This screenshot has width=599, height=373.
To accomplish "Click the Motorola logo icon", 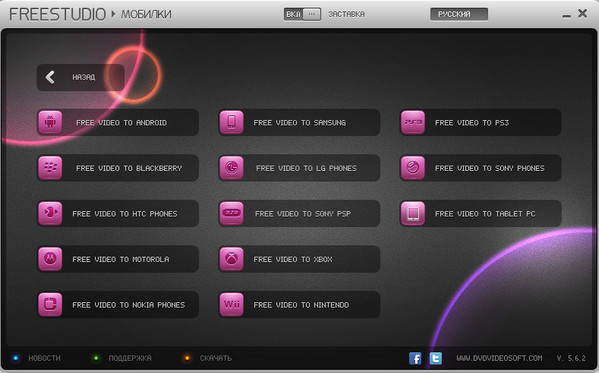I will click(50, 259).
